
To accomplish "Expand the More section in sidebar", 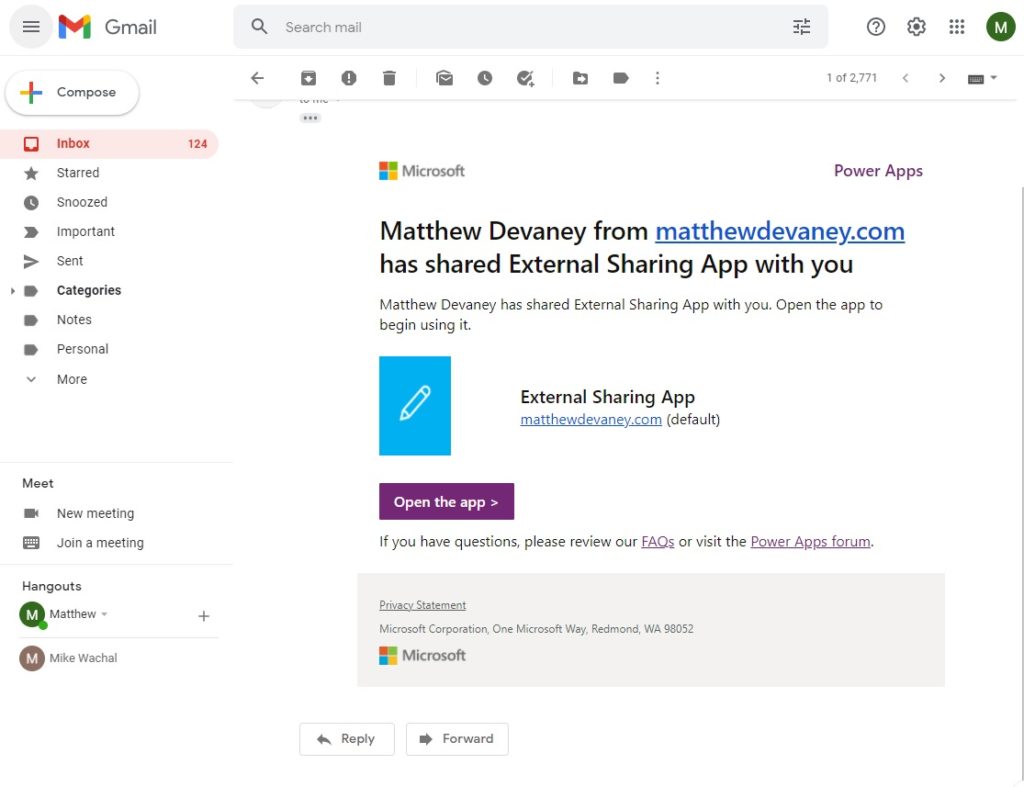I will (31, 379).
